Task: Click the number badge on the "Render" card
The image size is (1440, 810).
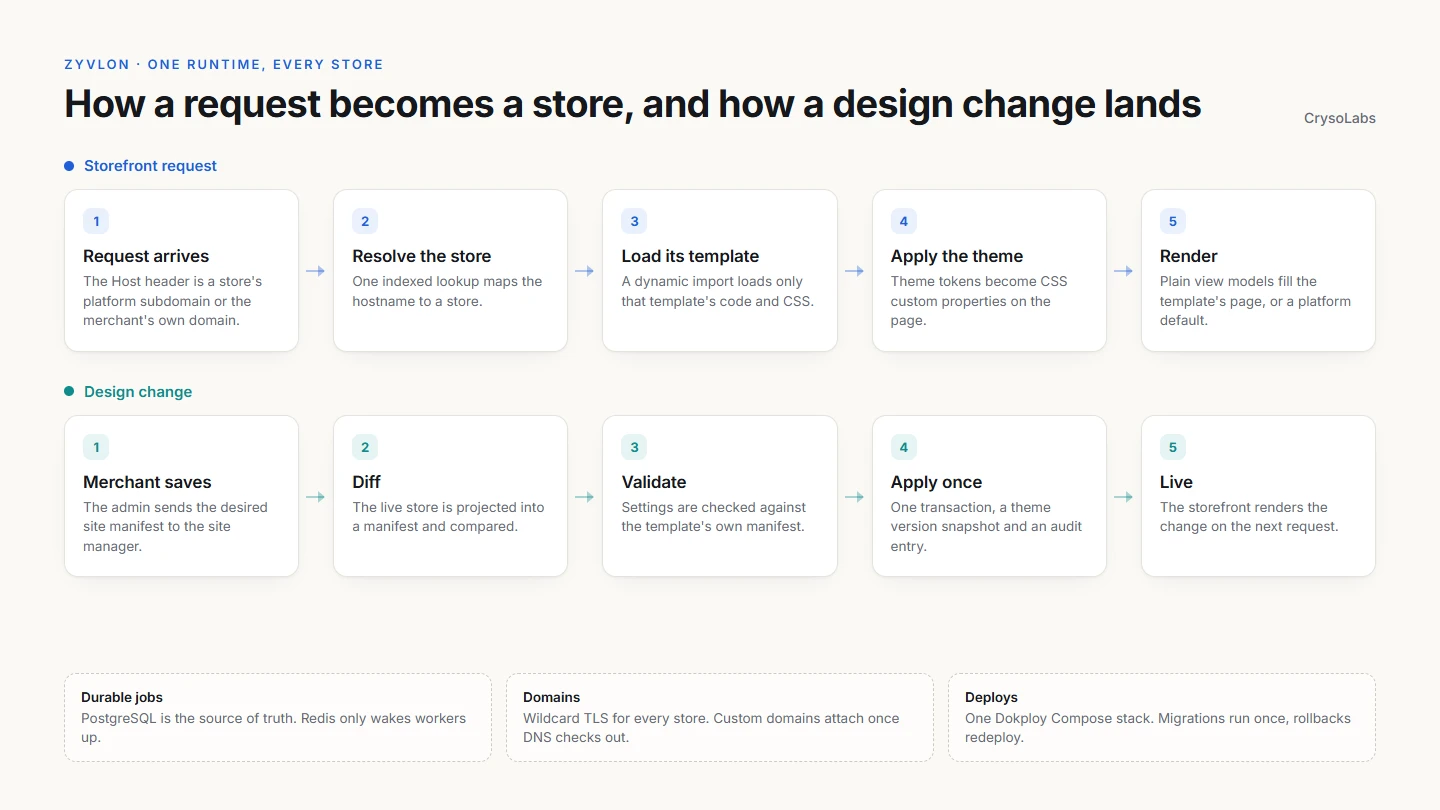Action: 1173,221
